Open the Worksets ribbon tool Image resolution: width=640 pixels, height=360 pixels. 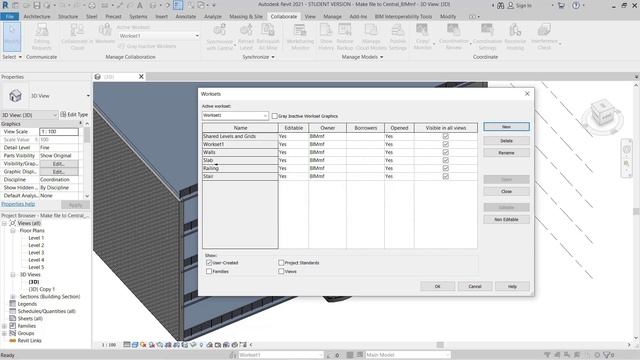tap(105, 33)
